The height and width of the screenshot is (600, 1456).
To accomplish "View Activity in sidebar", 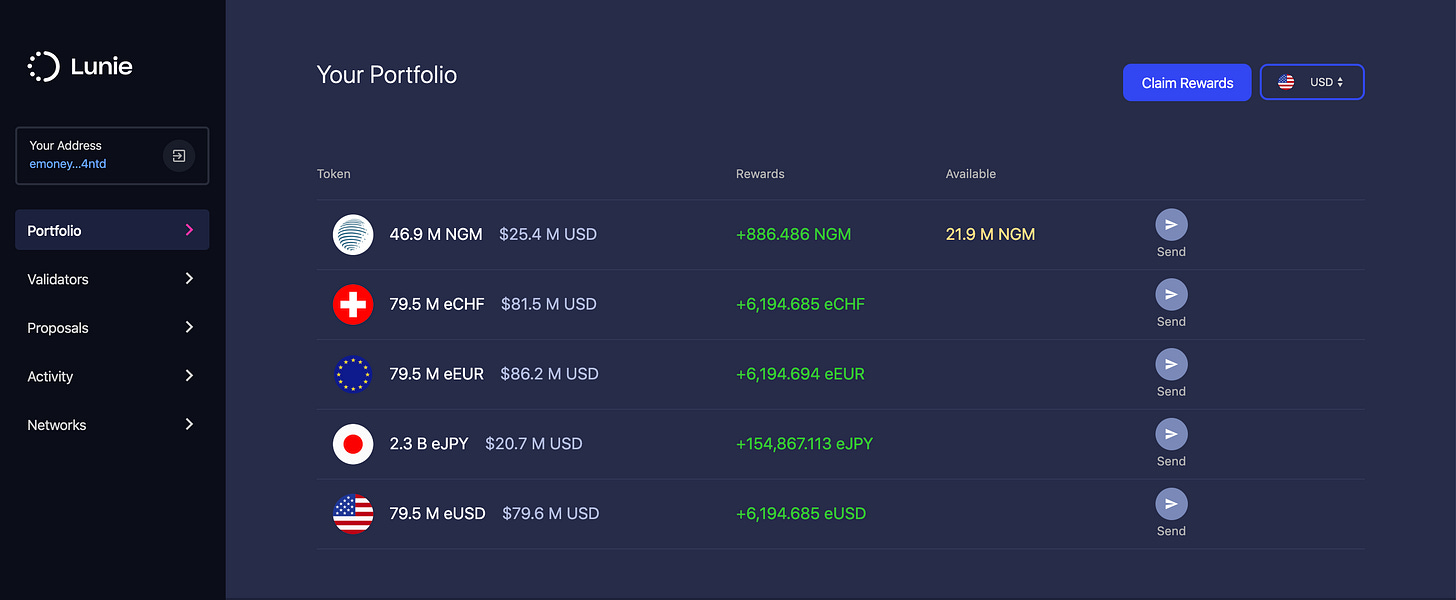I will (112, 376).
